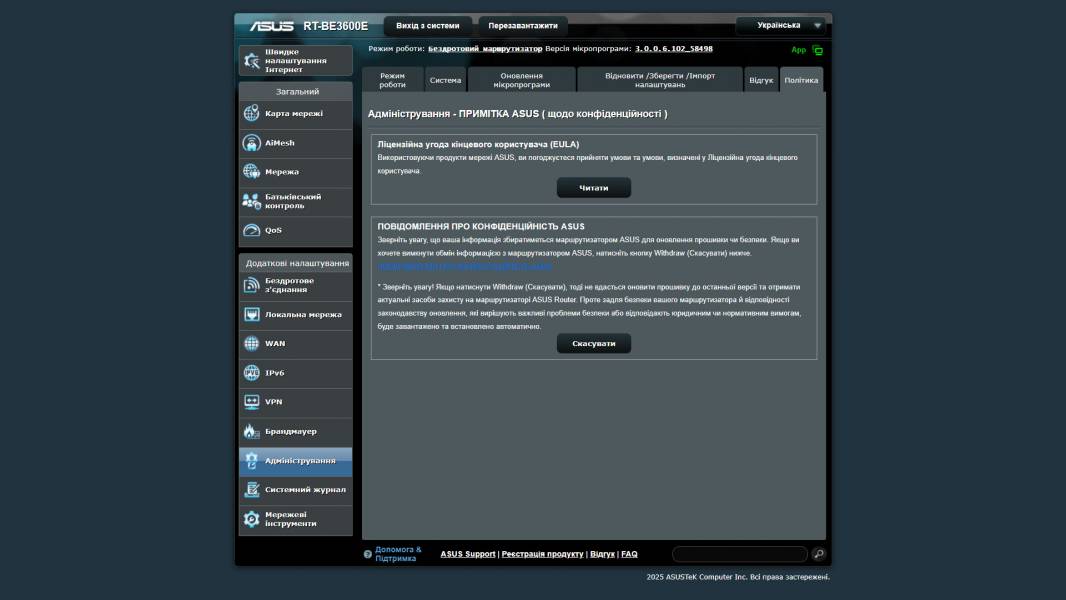The image size is (1066, 600).
Task: Click the App text label
Action: click(798, 50)
